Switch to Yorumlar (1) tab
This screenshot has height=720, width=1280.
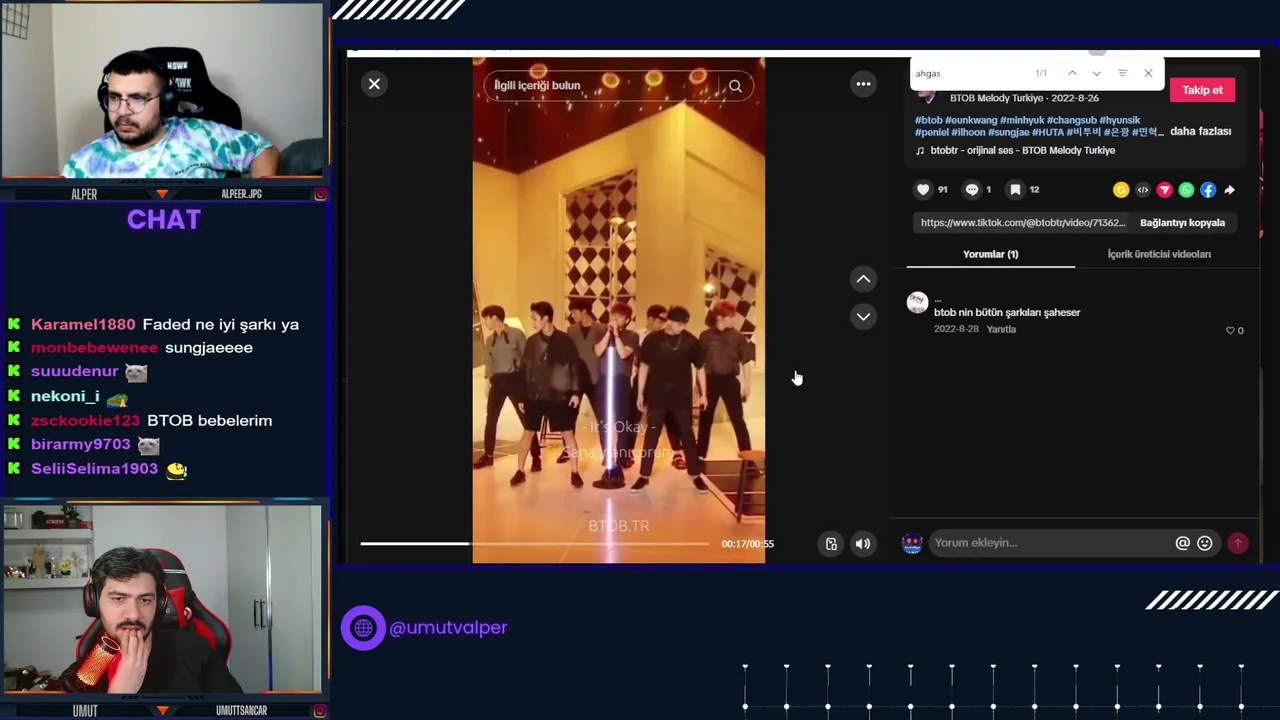[x=990, y=254]
